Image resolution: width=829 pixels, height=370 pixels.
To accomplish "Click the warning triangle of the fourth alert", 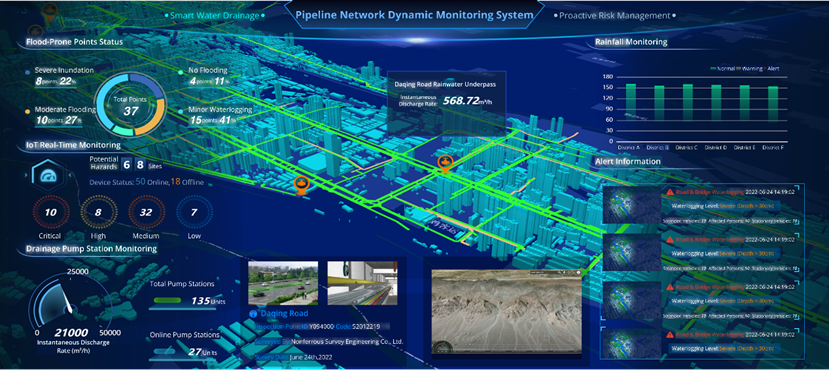I will [x=670, y=335].
